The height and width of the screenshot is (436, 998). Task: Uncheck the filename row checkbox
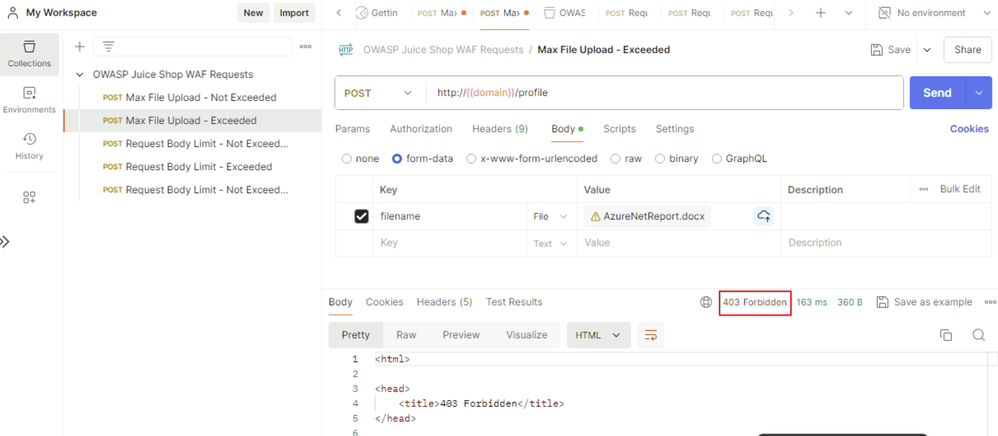point(361,216)
